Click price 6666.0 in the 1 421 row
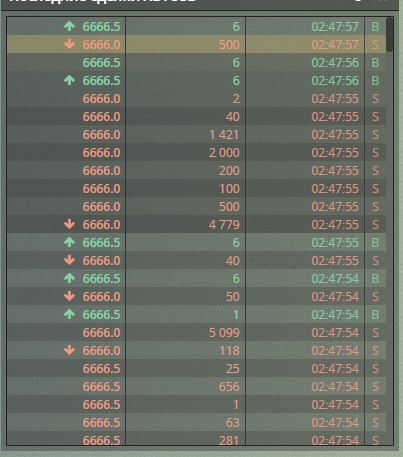403x457 pixels. click(102, 135)
